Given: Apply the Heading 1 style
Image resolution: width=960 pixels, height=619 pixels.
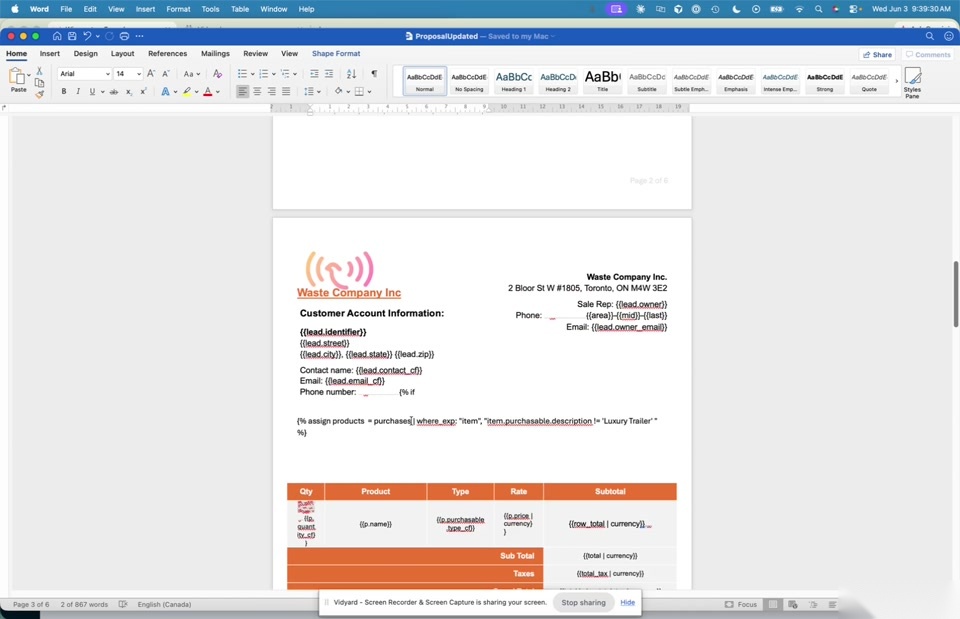Looking at the screenshot, I should [x=514, y=81].
